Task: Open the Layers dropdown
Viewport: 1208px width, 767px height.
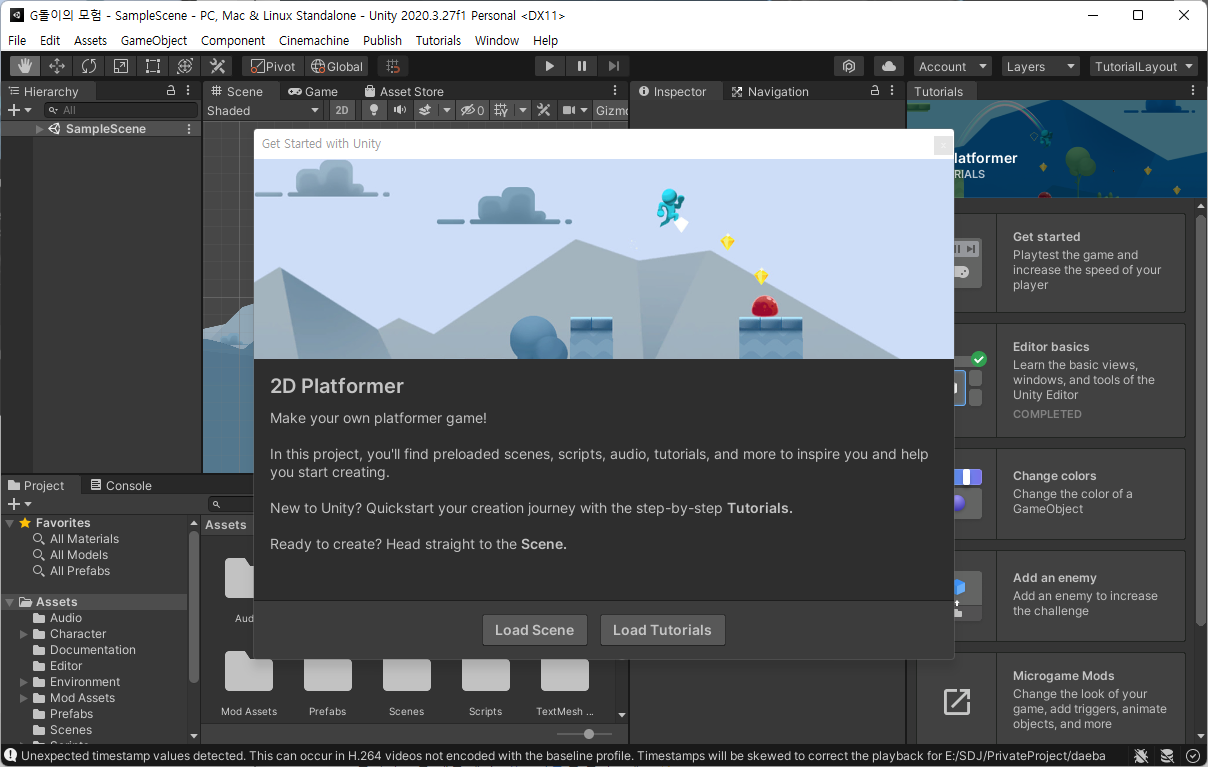Action: pos(1041,66)
